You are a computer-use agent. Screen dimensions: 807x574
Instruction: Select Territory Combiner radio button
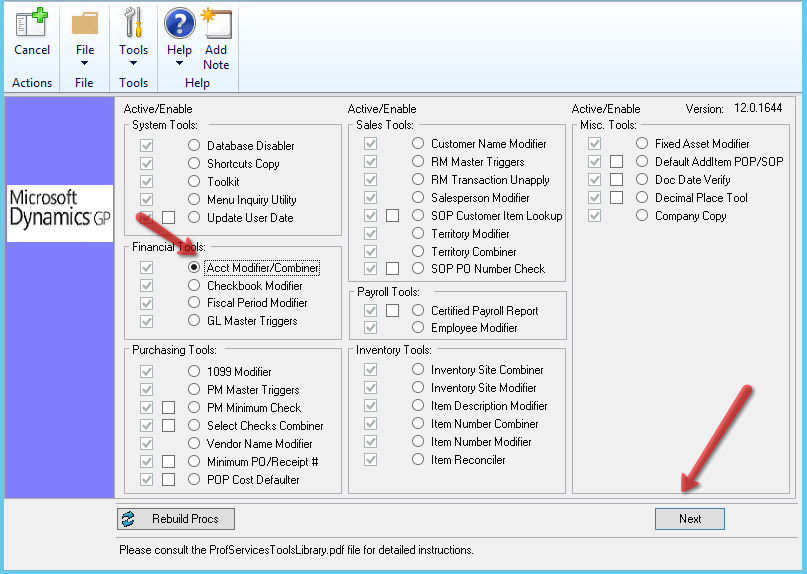pos(418,251)
